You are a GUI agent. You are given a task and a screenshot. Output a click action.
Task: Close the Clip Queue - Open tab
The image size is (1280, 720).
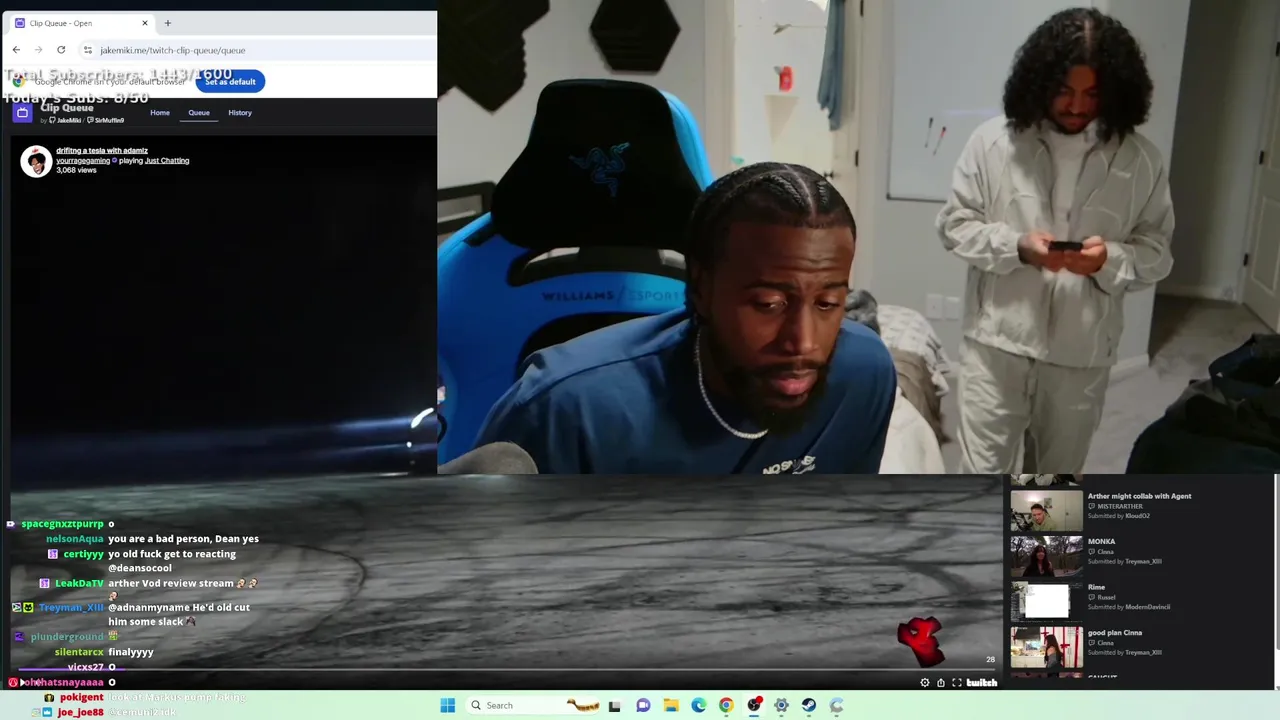coord(145,23)
